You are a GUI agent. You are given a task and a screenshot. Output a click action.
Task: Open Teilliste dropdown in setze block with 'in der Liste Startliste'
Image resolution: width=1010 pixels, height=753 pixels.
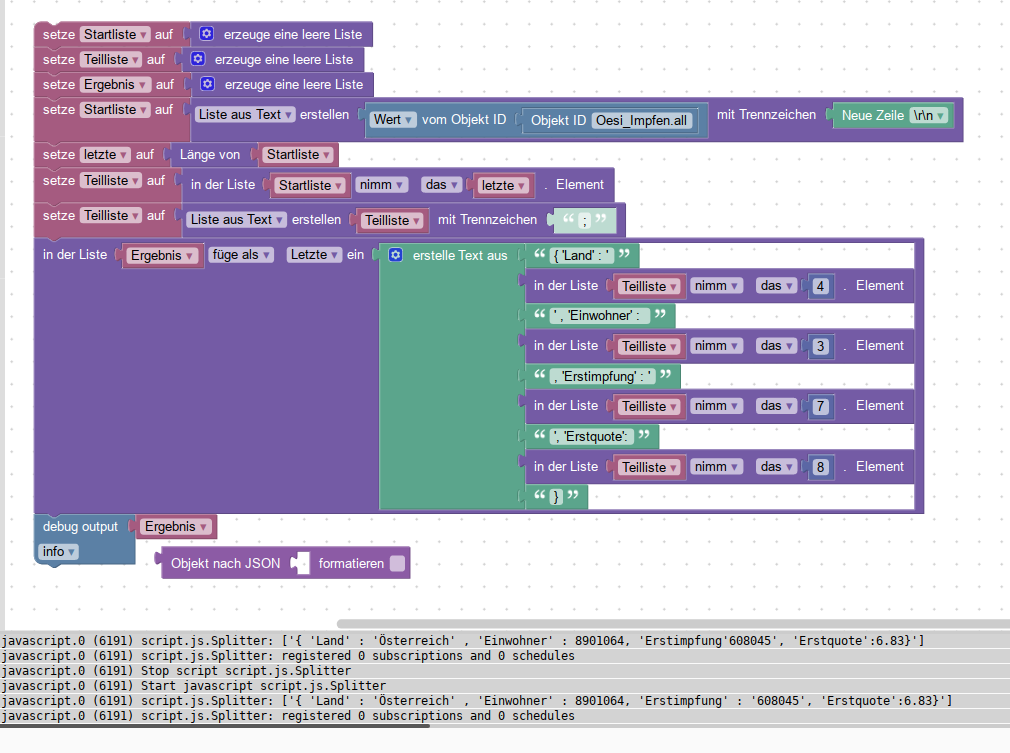tap(112, 180)
